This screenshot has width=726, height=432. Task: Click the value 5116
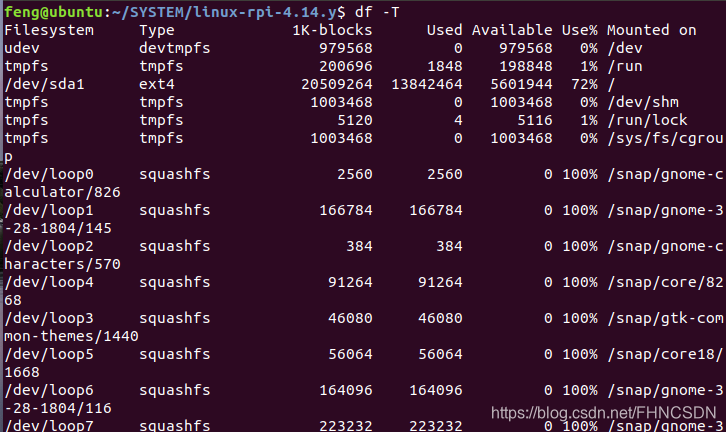click(535, 121)
